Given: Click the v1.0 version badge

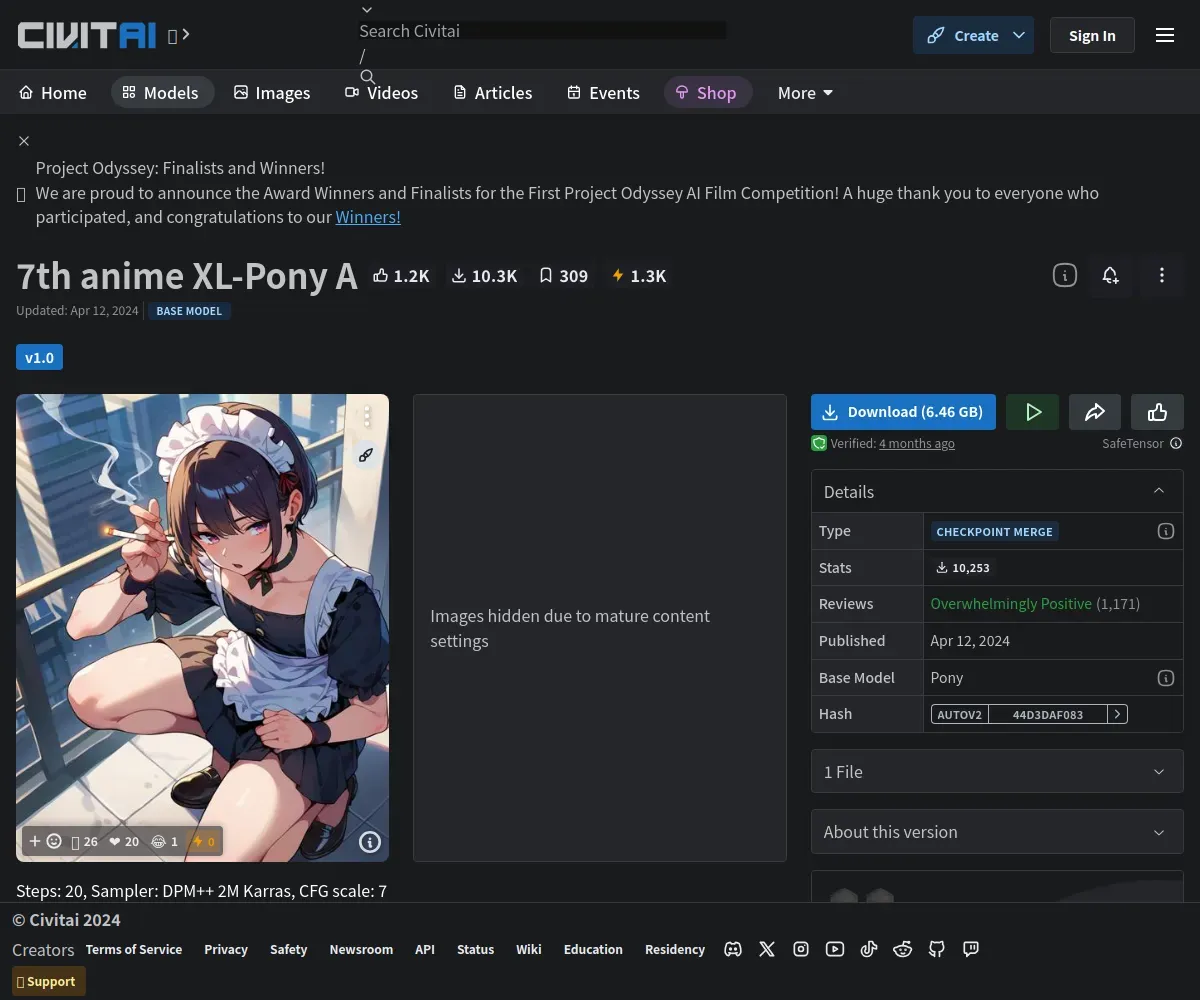Looking at the screenshot, I should [39, 357].
